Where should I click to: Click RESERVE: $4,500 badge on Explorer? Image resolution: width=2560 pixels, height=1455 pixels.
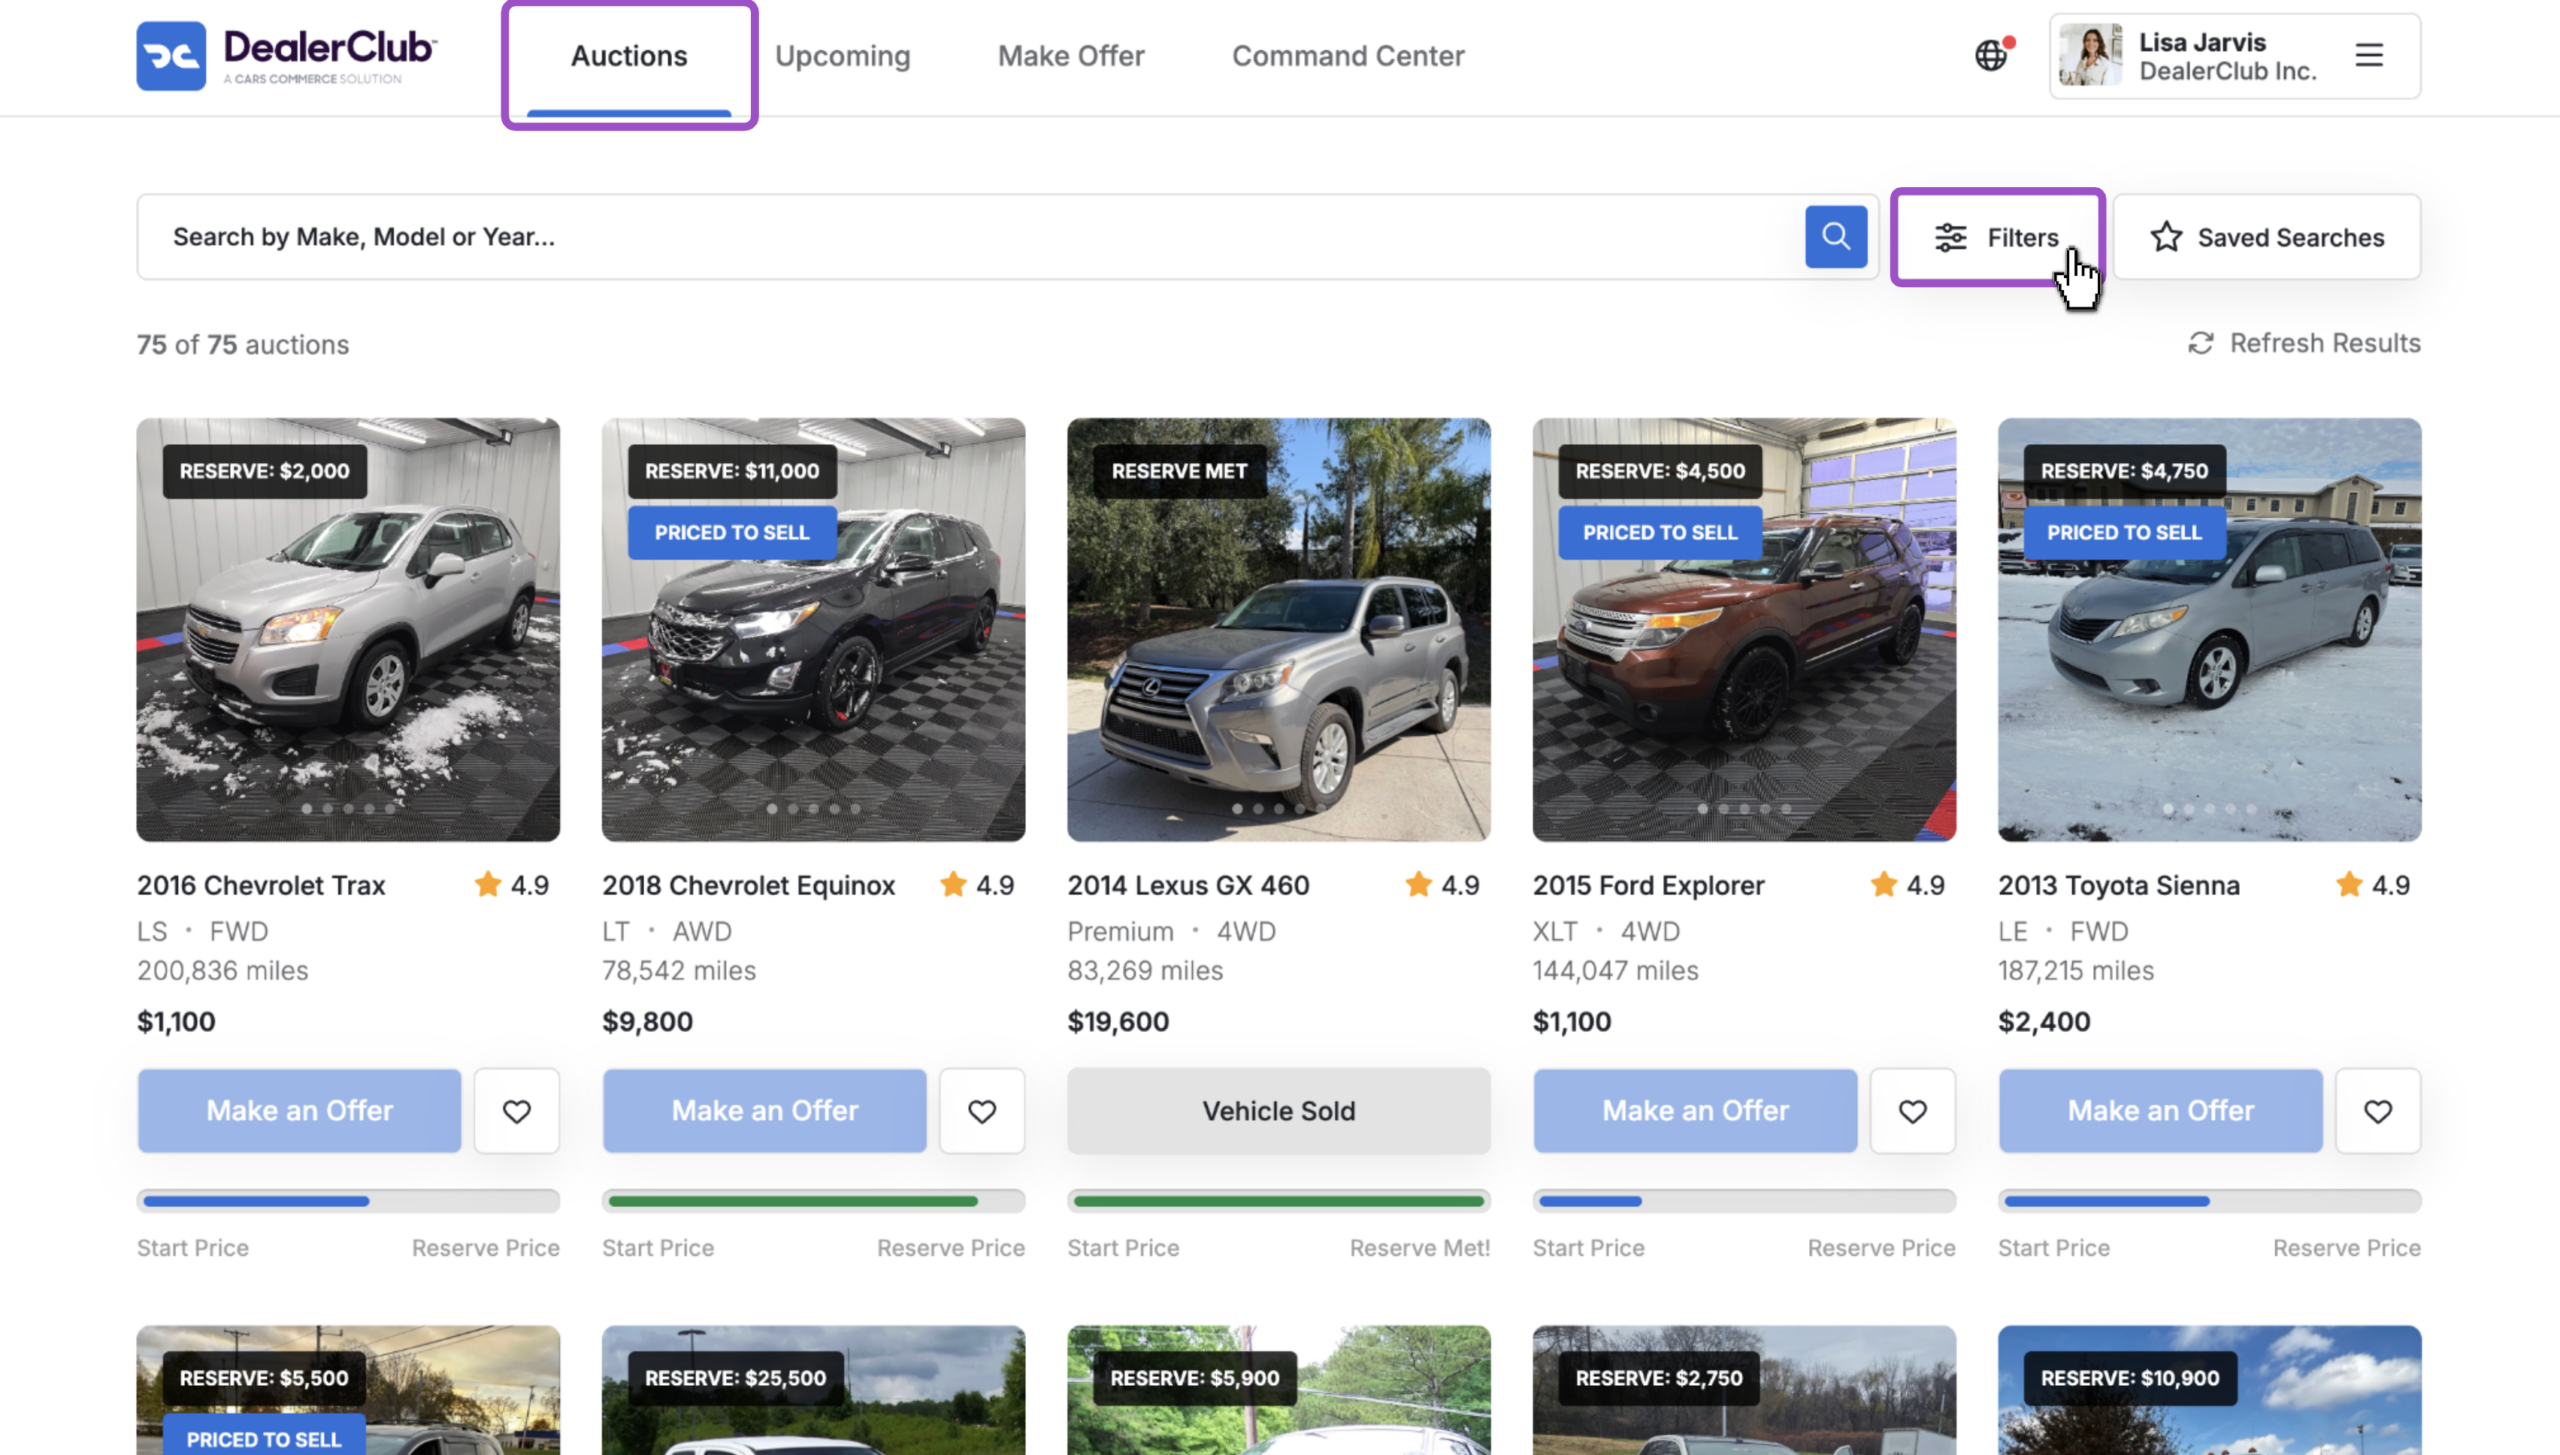[1660, 471]
